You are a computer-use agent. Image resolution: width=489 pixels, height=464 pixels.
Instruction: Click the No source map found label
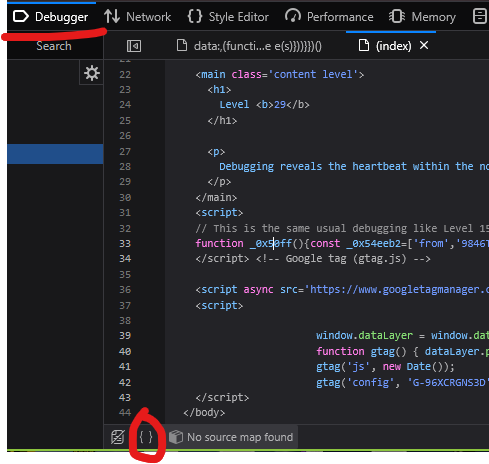[x=240, y=437]
